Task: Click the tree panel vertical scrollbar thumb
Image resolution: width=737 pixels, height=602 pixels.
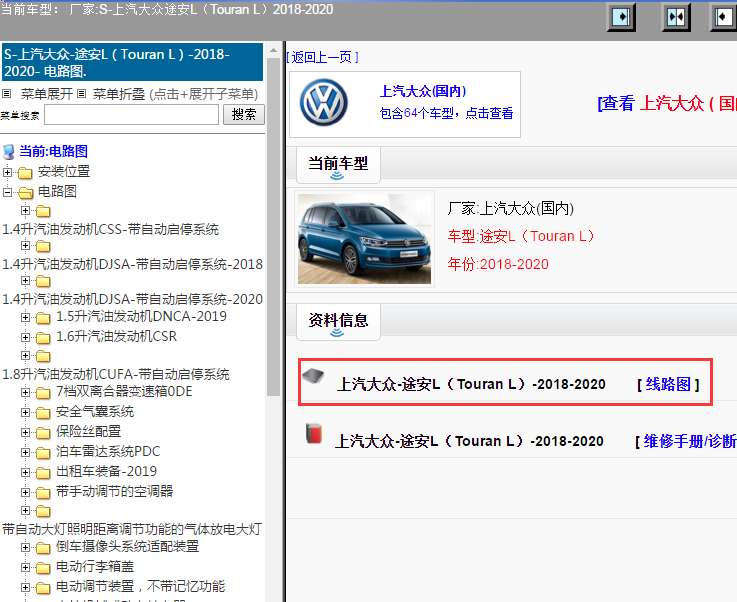Action: pos(273,227)
